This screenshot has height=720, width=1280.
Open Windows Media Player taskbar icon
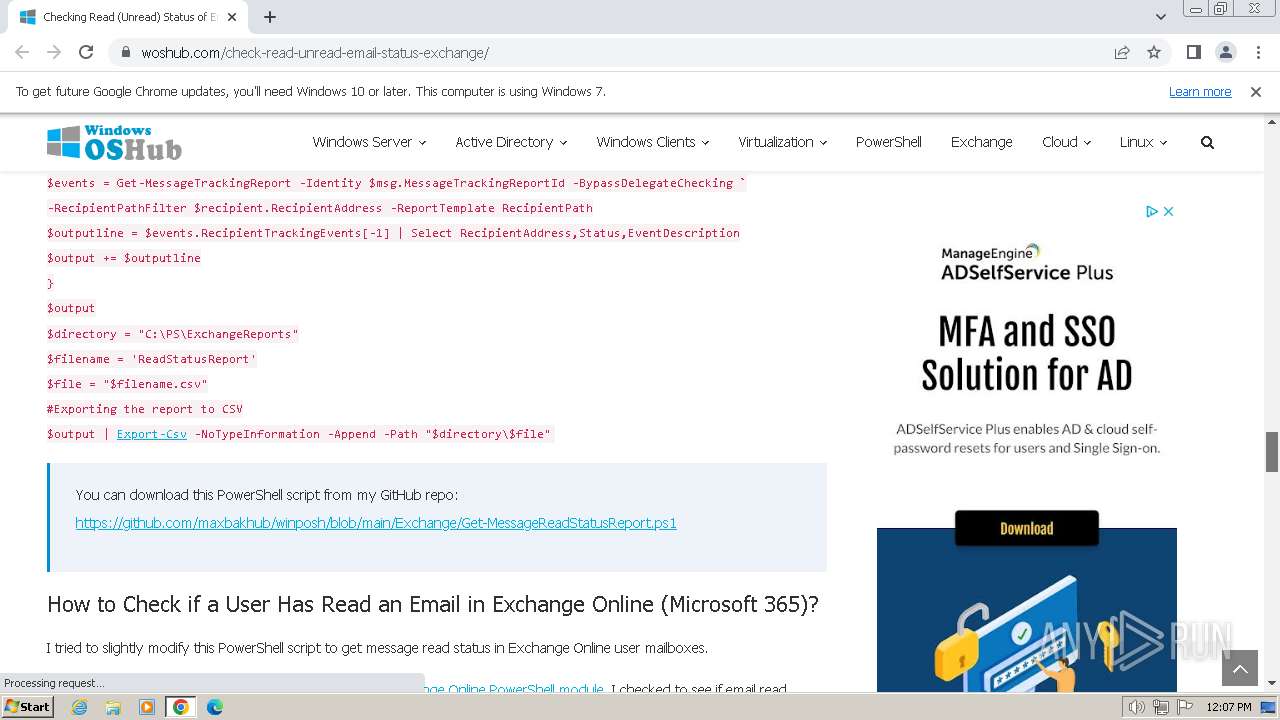[x=147, y=707]
